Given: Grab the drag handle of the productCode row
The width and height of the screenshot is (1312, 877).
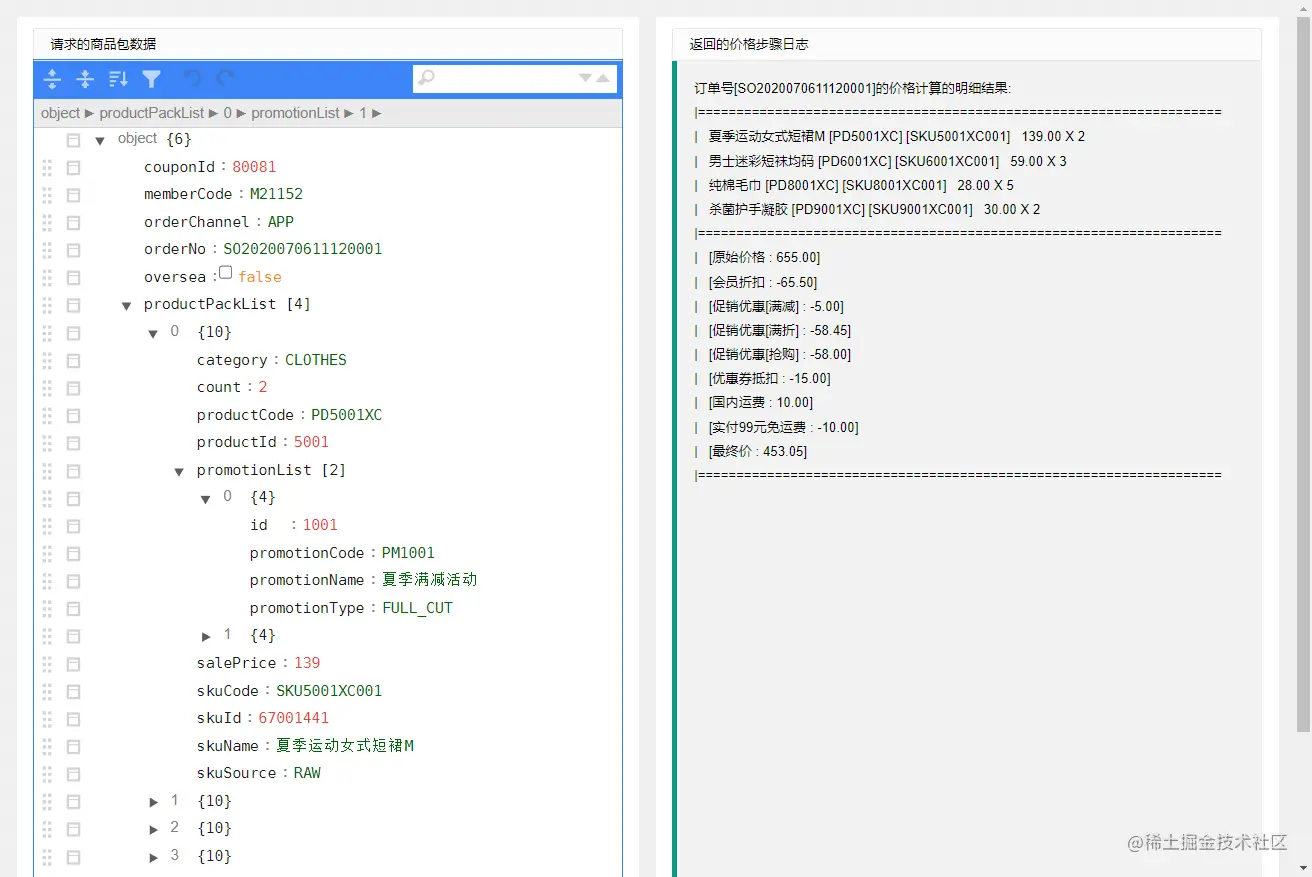Looking at the screenshot, I should (47, 415).
